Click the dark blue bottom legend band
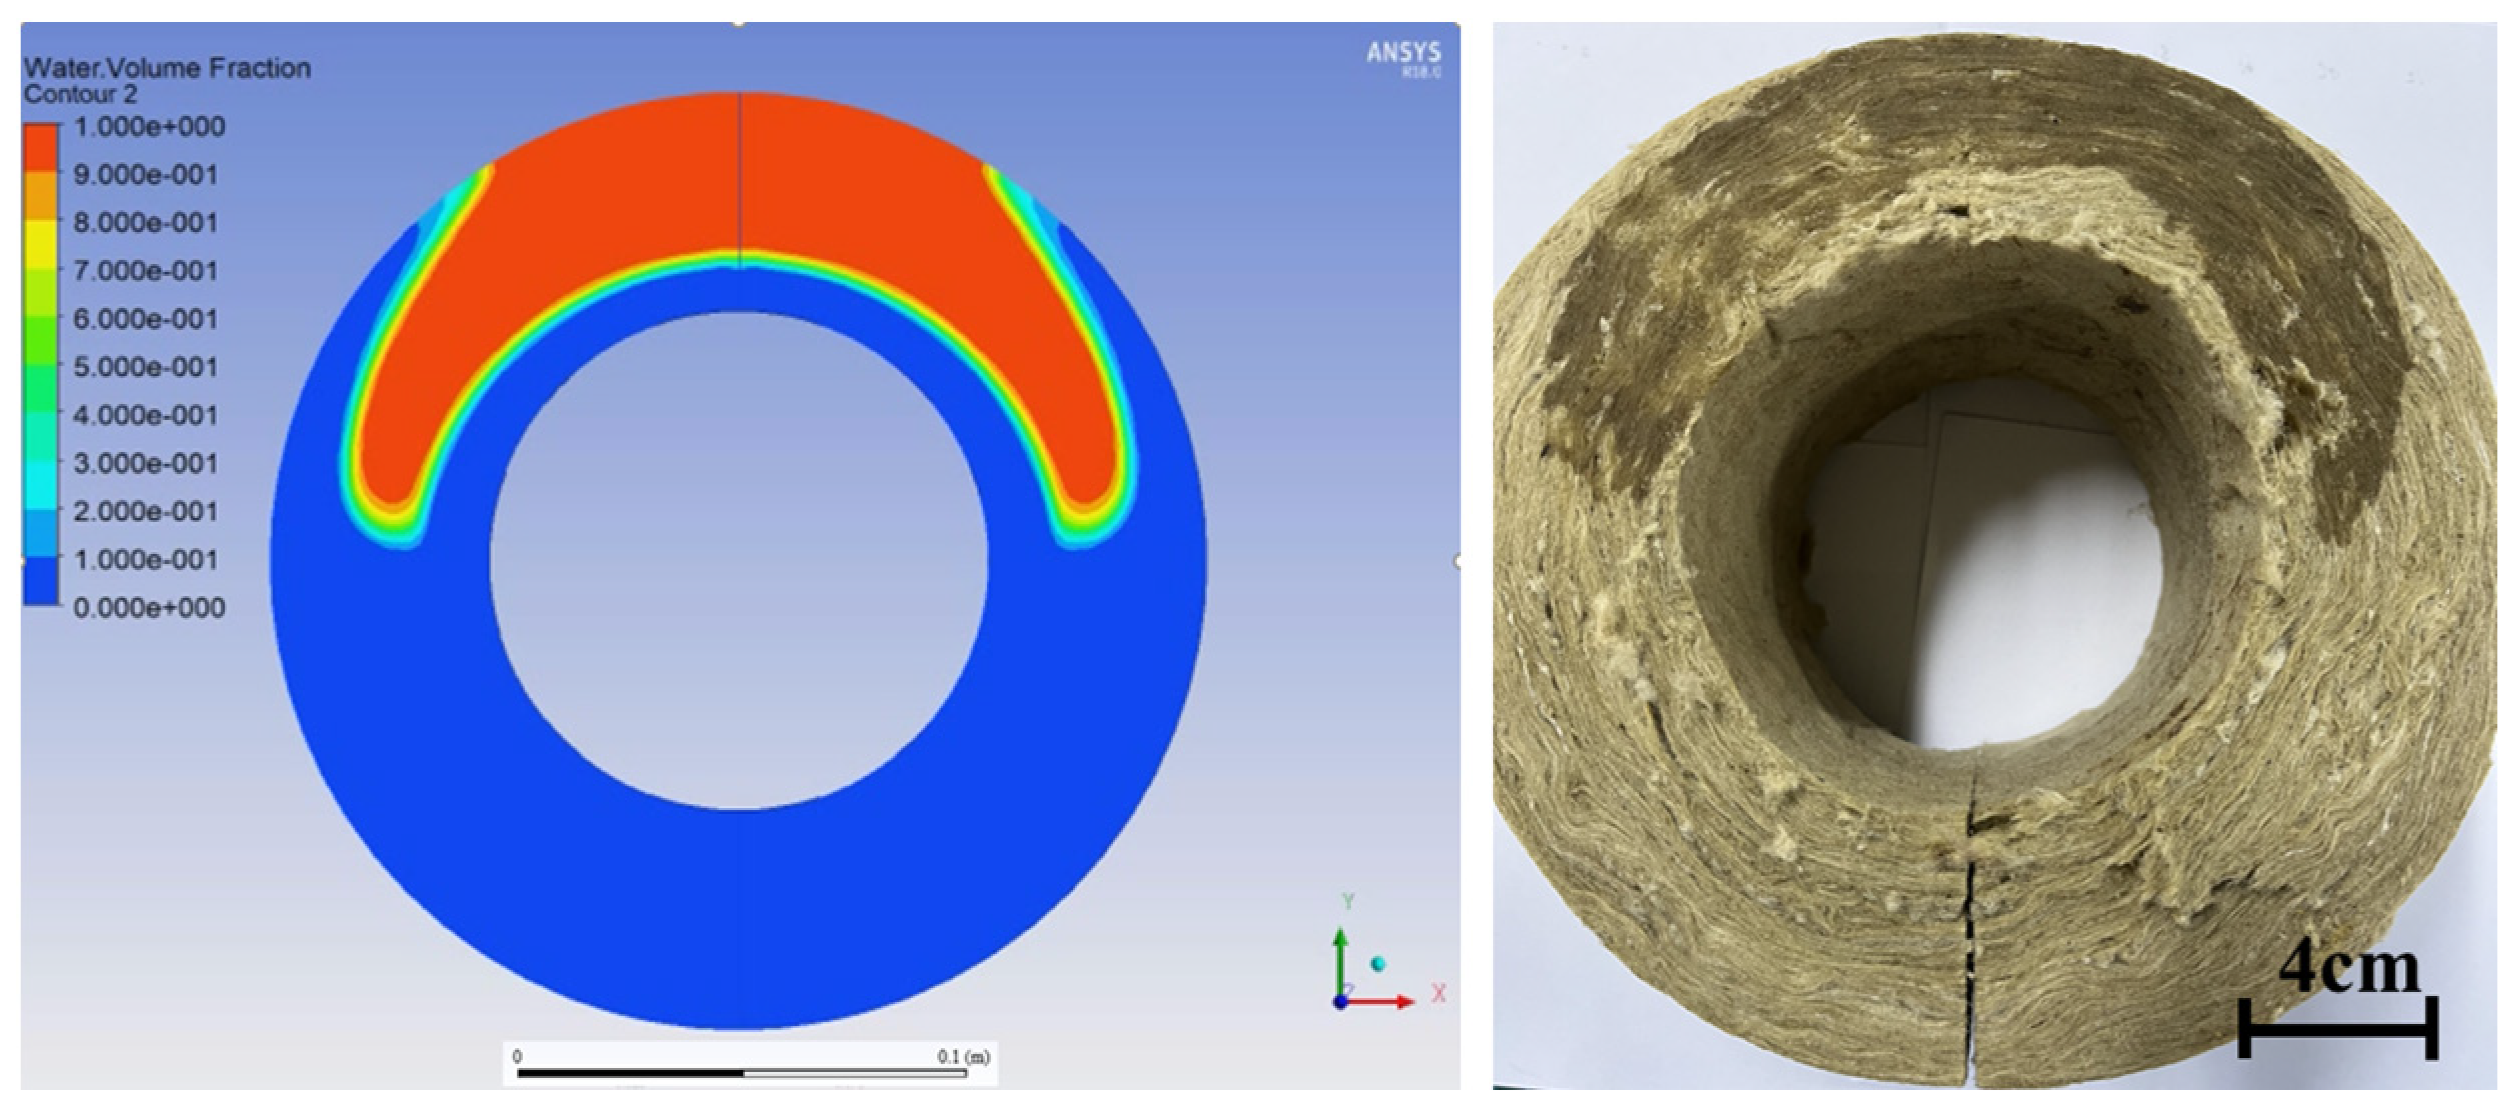 [41, 582]
